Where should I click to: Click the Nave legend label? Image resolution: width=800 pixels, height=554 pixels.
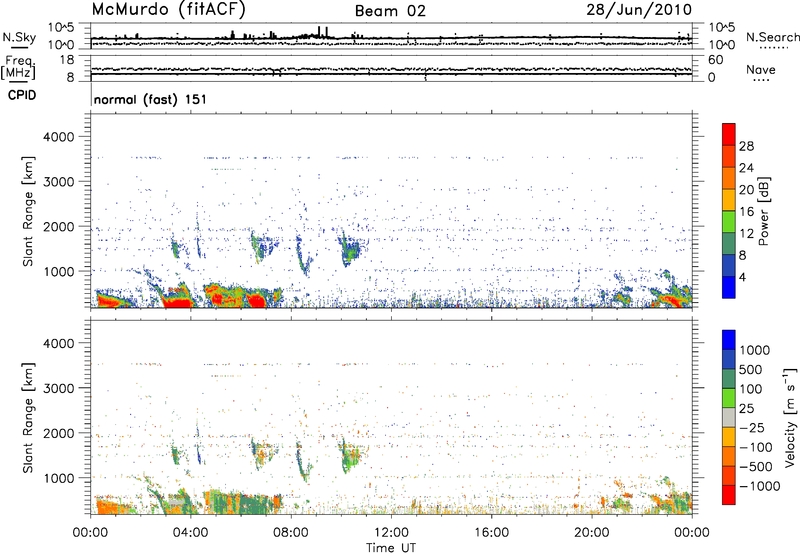tap(761, 69)
